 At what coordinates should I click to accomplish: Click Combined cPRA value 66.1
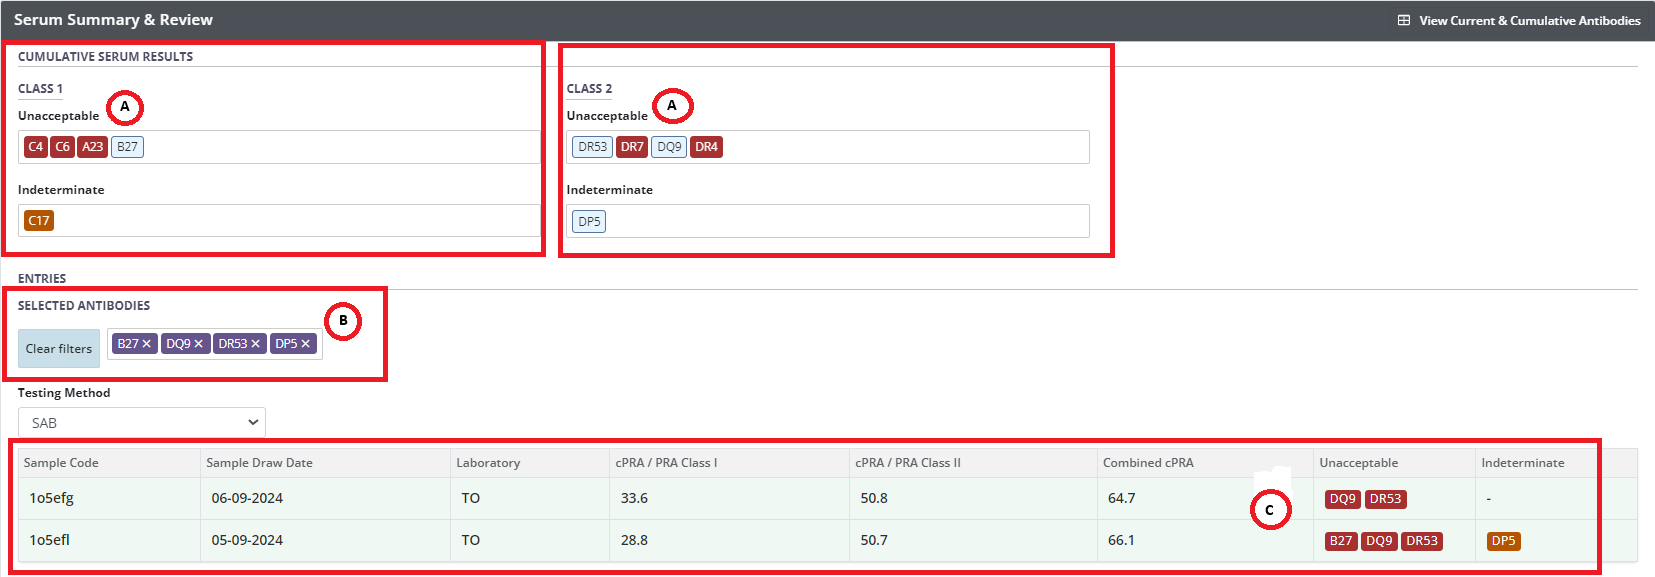click(x=1121, y=540)
